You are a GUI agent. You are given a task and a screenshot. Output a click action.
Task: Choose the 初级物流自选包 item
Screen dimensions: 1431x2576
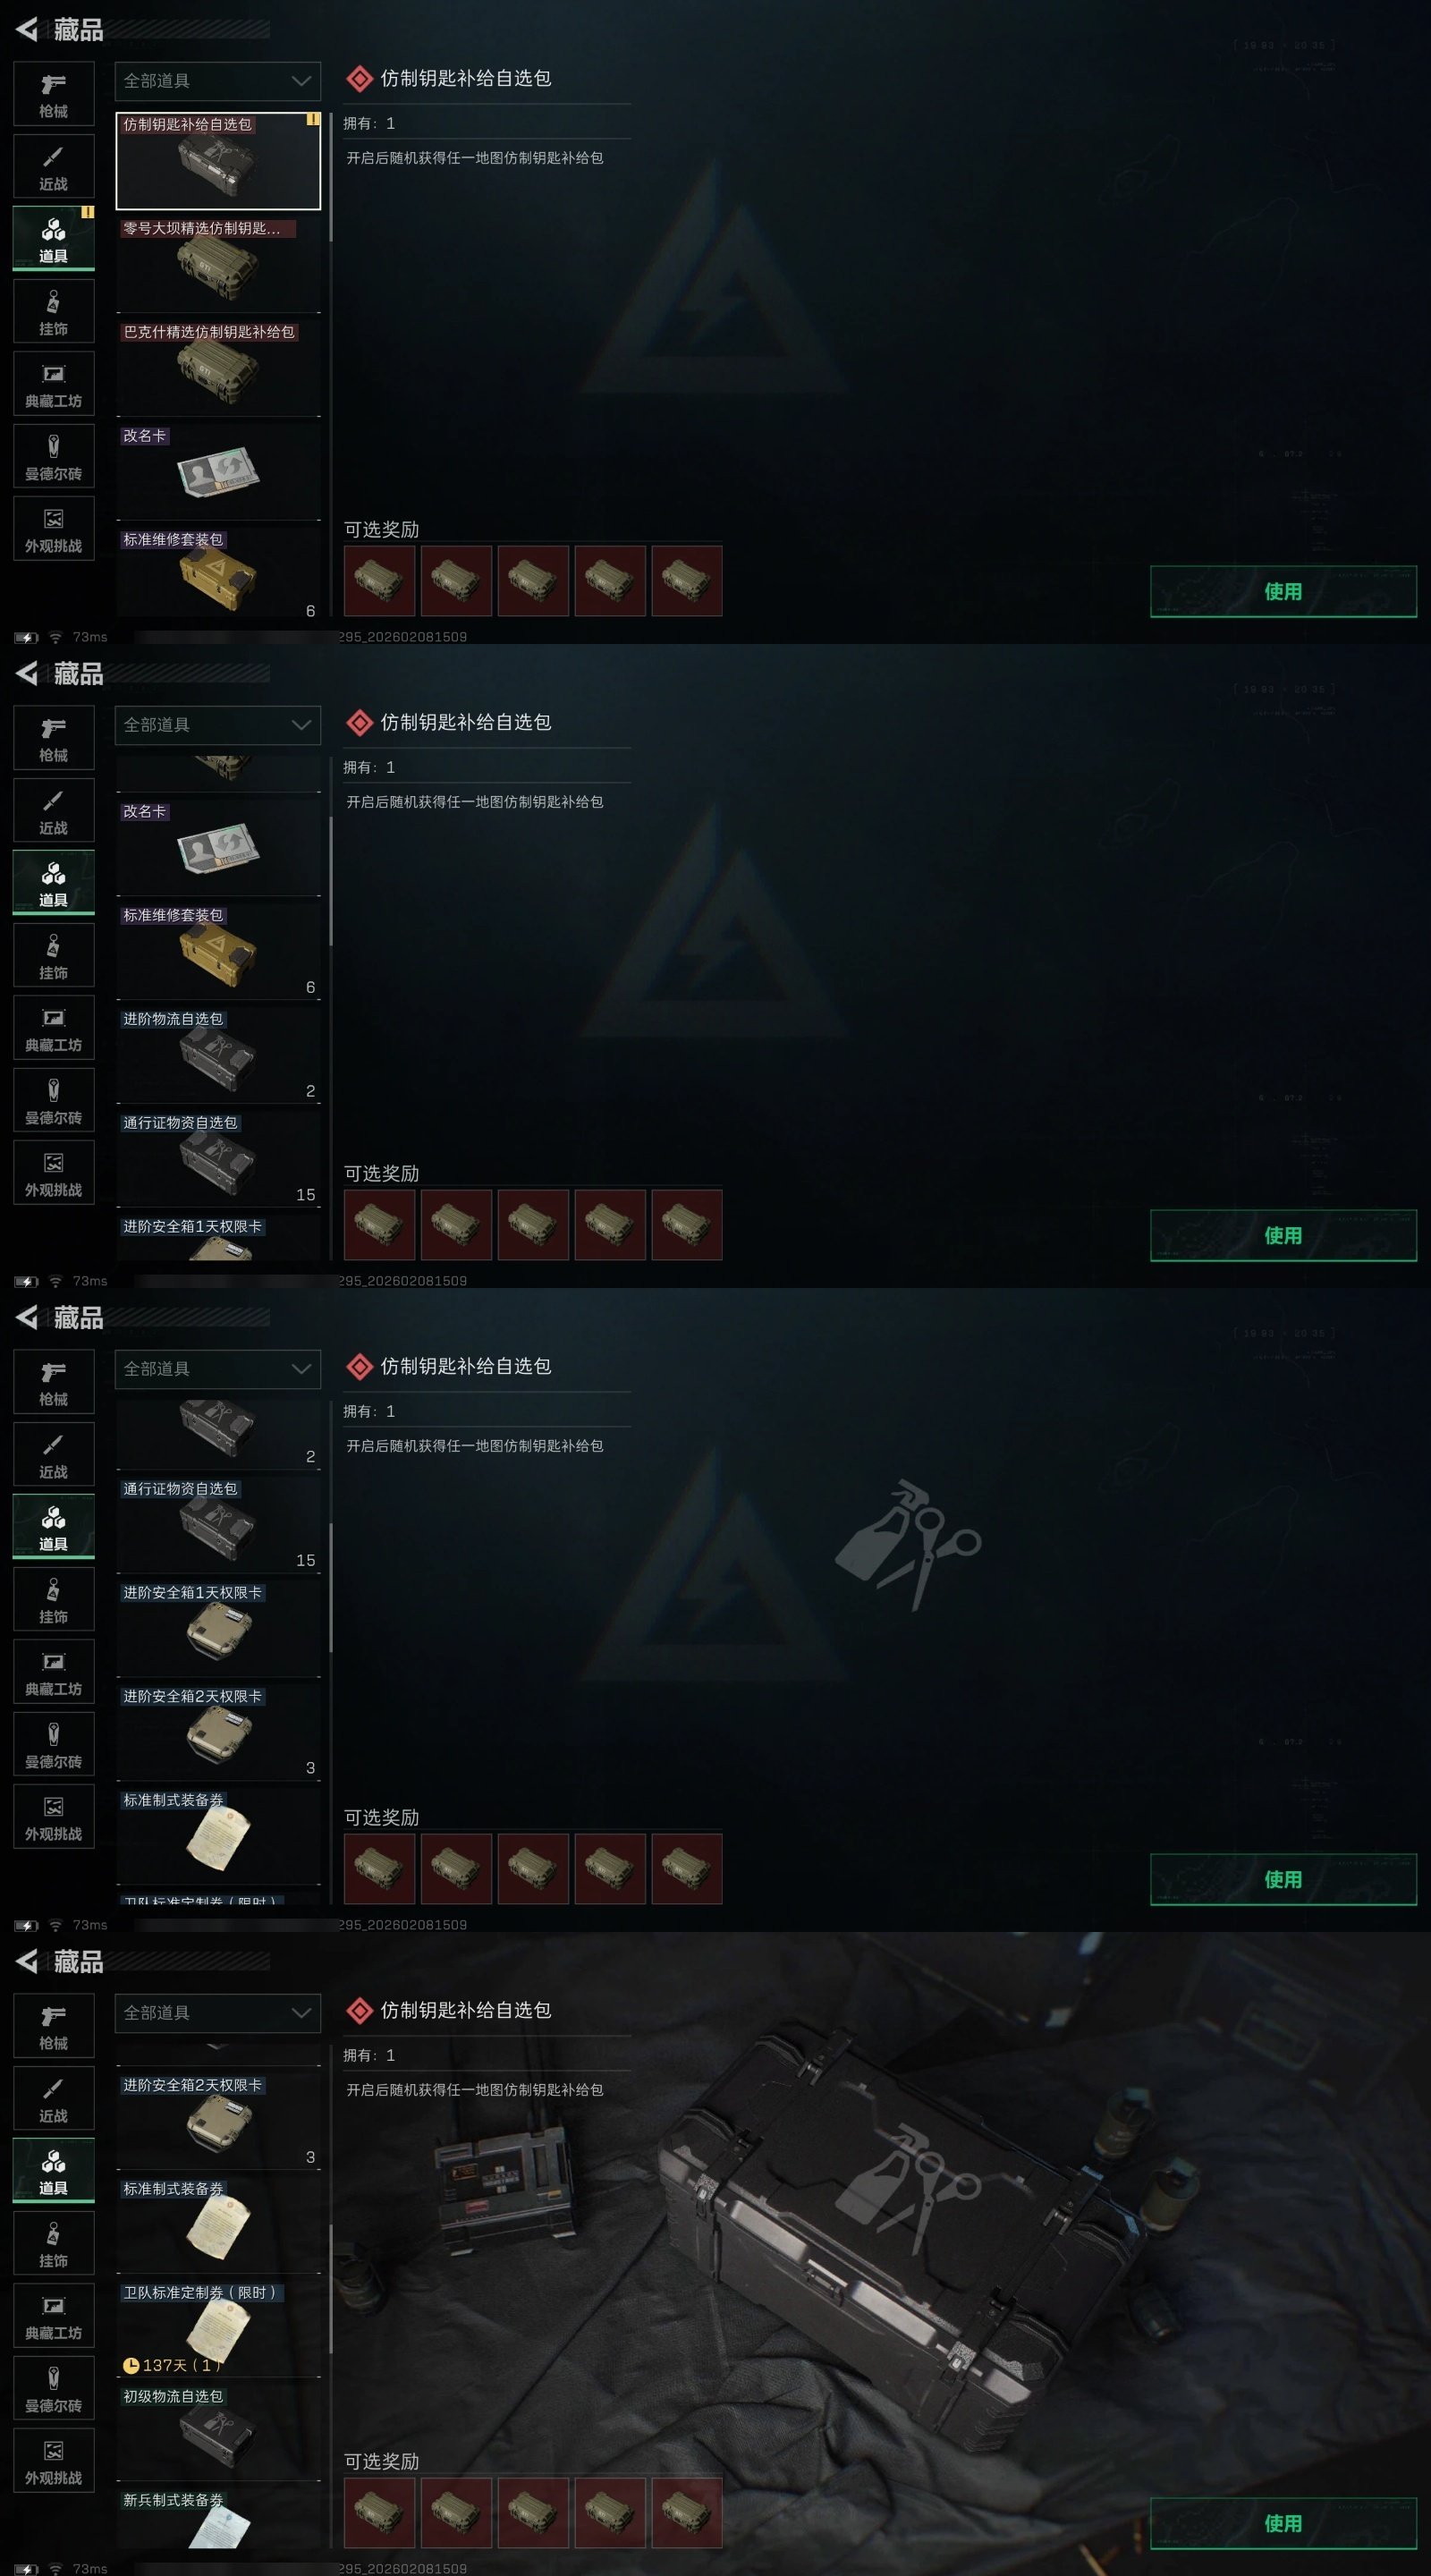coord(218,2432)
